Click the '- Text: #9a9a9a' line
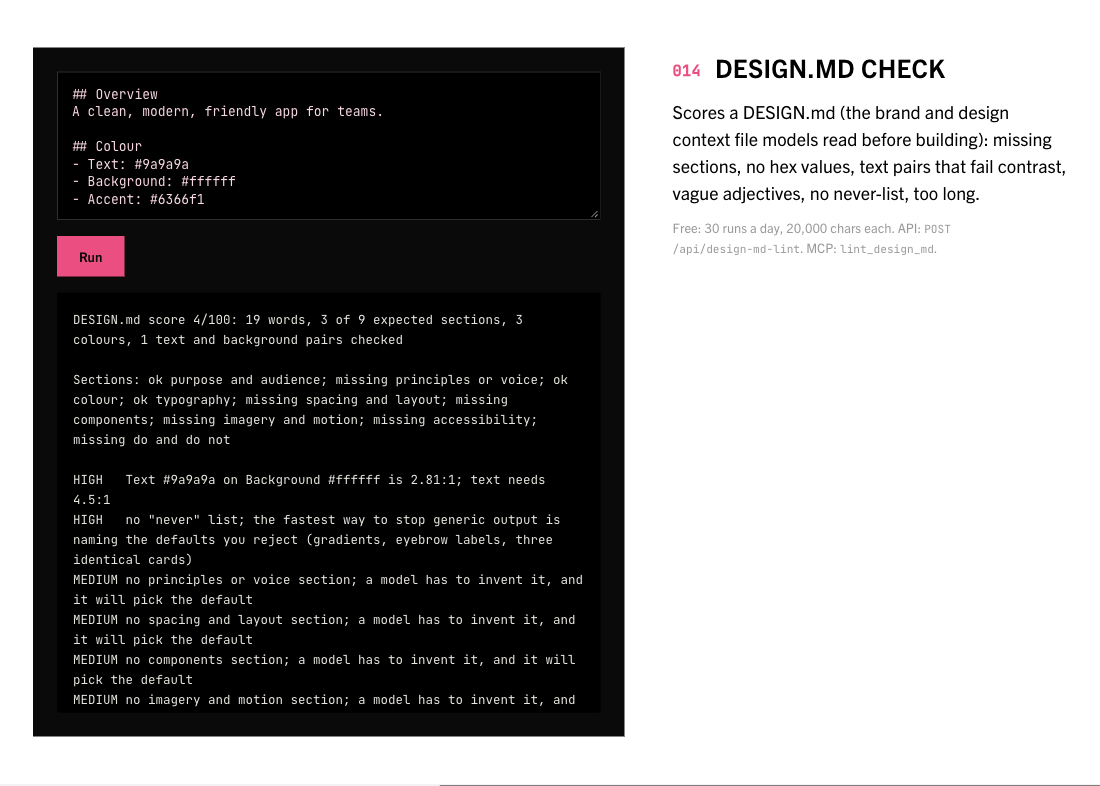Image resolution: width=1100 pixels, height=786 pixels. (x=130, y=164)
